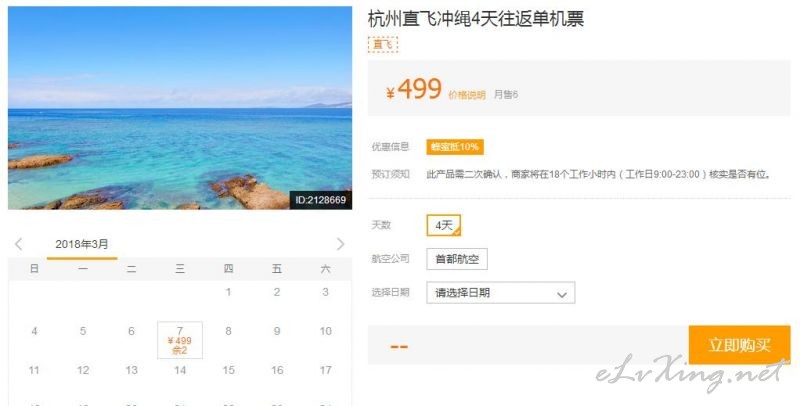Pick March 8 in the calendar
Image resolution: width=800 pixels, height=406 pixels.
(x=229, y=331)
